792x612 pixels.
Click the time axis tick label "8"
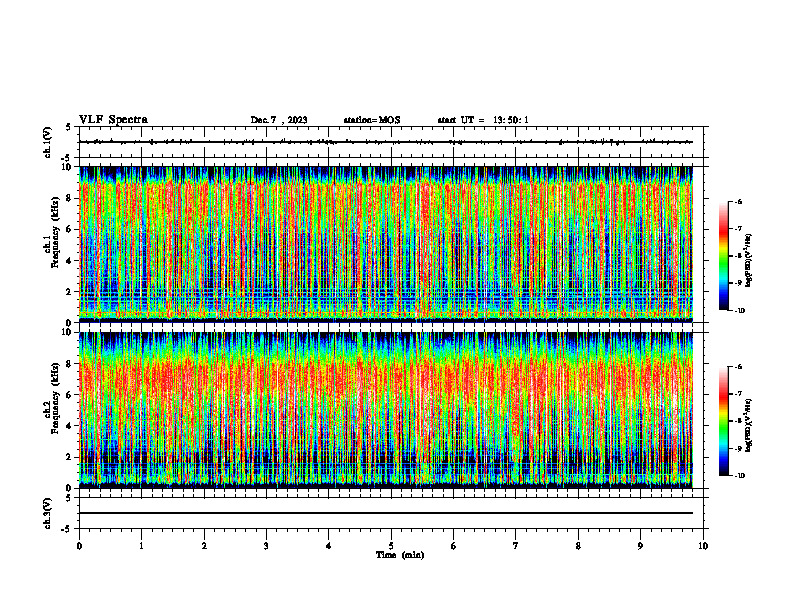tap(578, 546)
